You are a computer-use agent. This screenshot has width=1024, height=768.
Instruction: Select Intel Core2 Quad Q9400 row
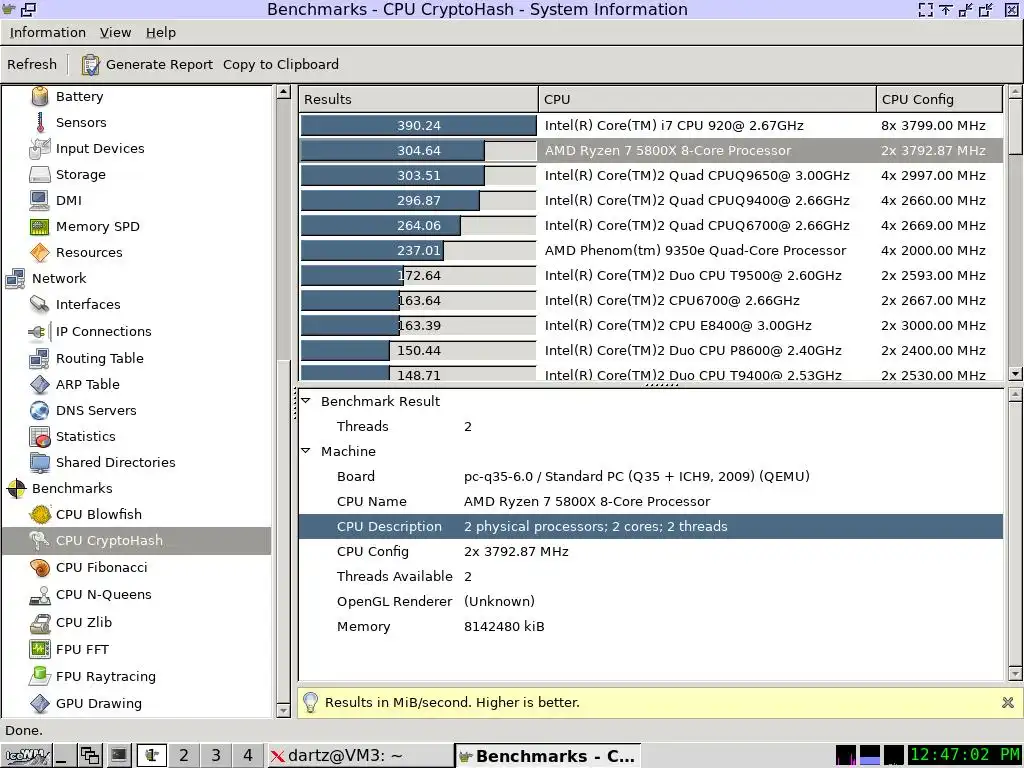tap(651, 200)
